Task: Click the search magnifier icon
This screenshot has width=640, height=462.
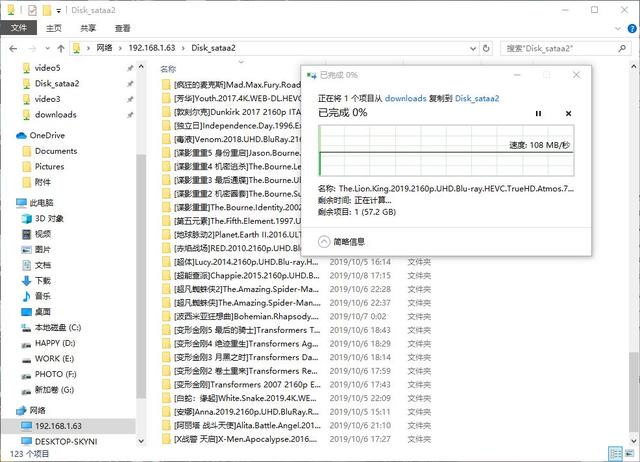Action: [x=622, y=49]
